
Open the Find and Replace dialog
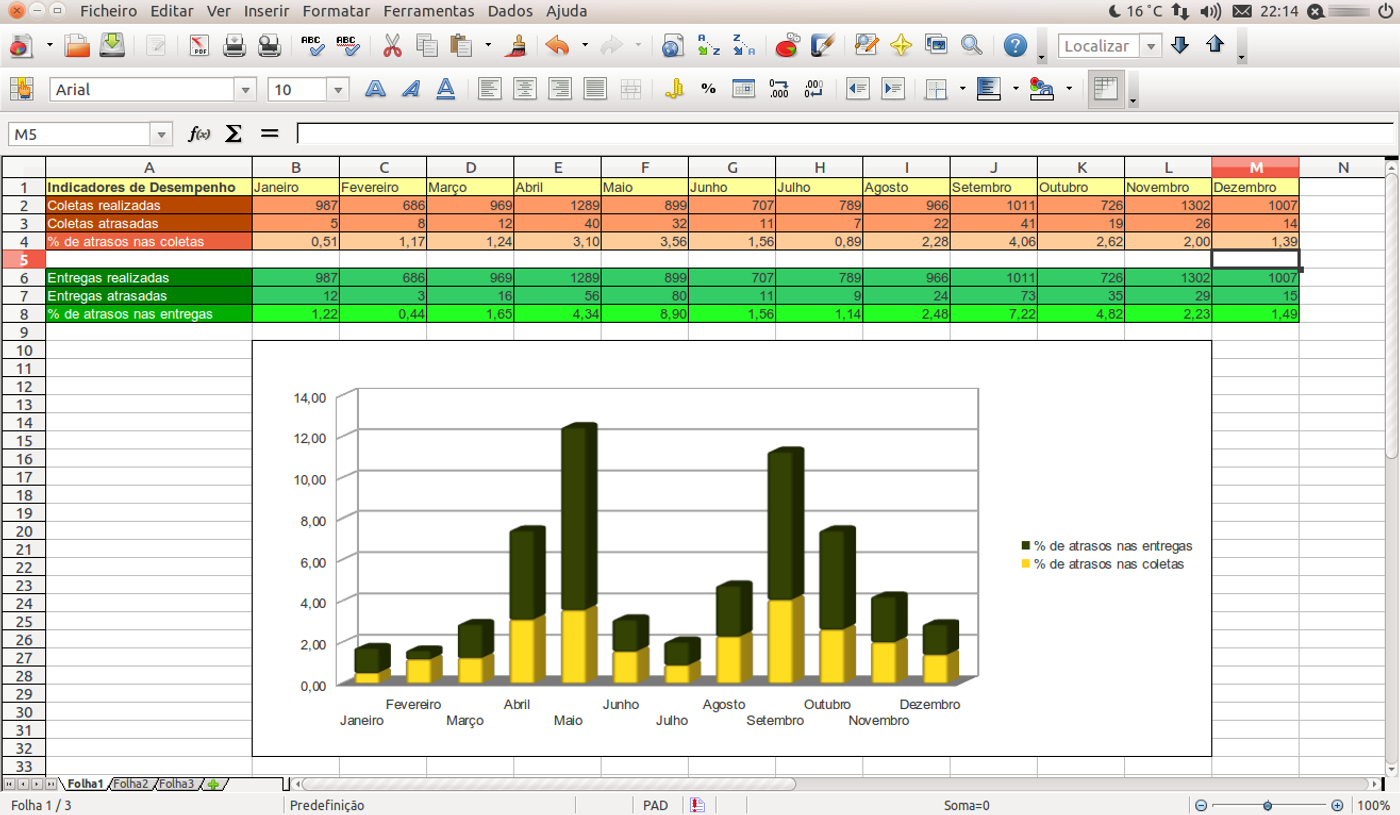coord(864,46)
